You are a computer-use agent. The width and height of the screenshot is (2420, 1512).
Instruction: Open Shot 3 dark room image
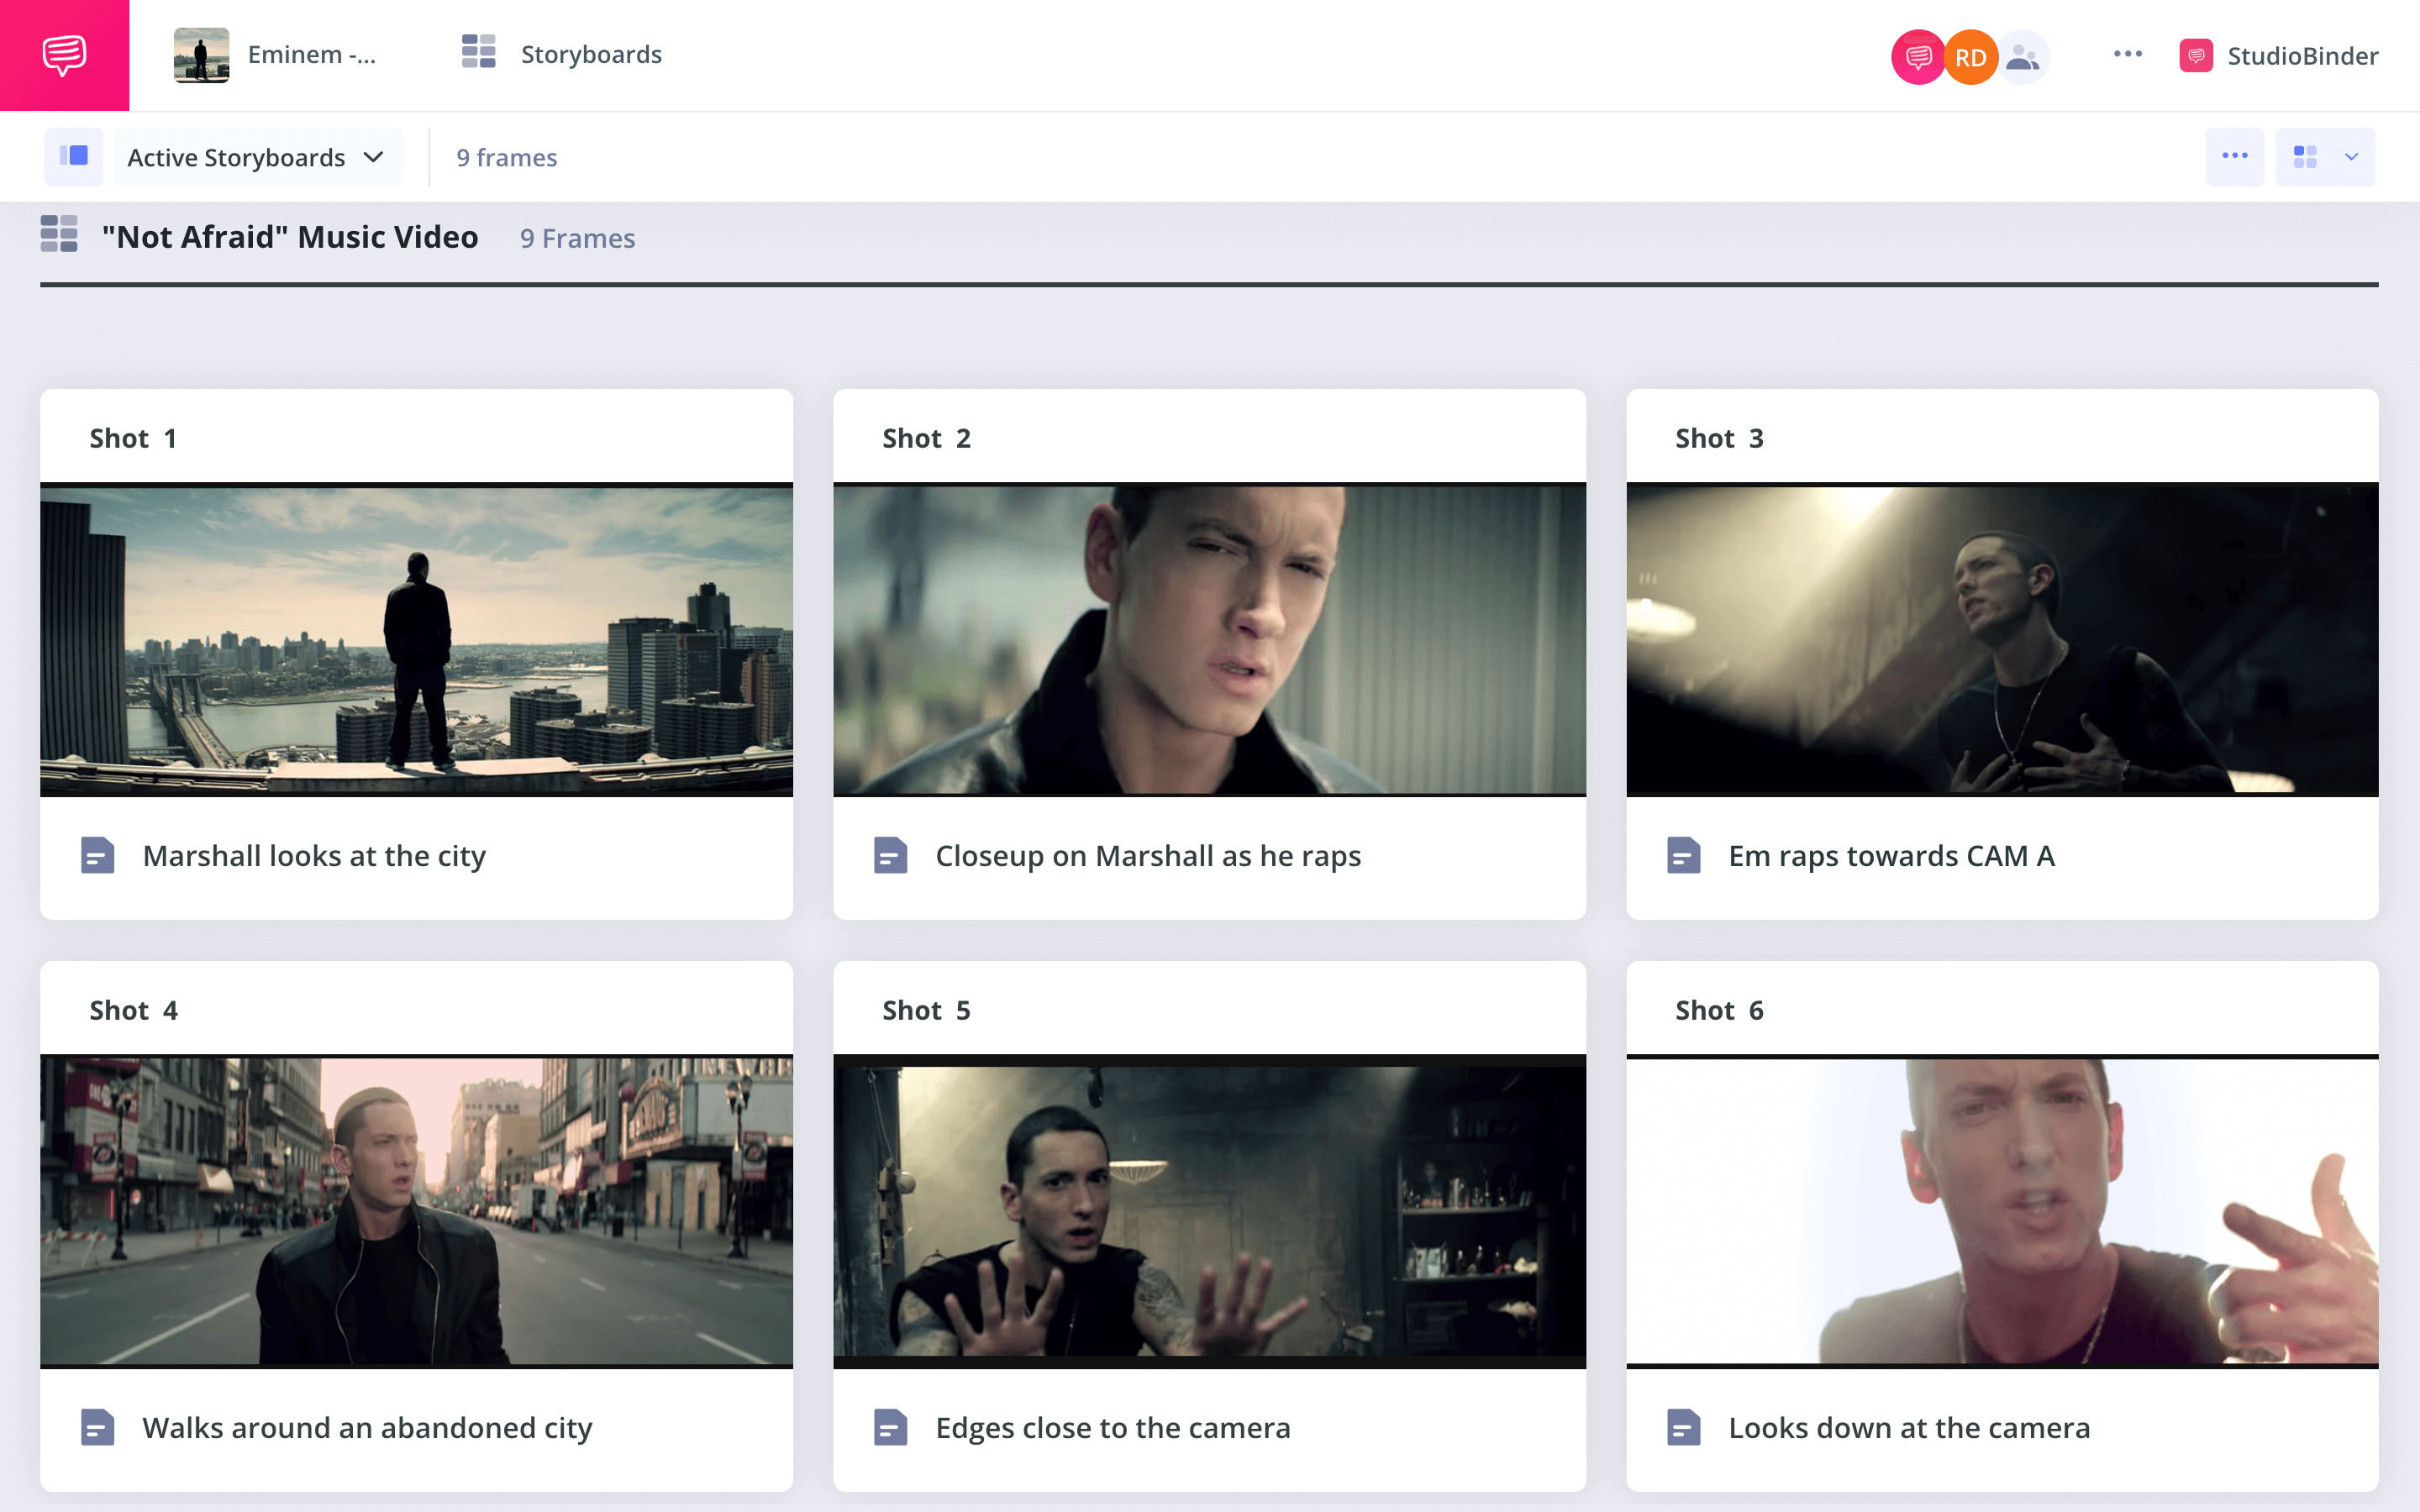pos(2002,640)
